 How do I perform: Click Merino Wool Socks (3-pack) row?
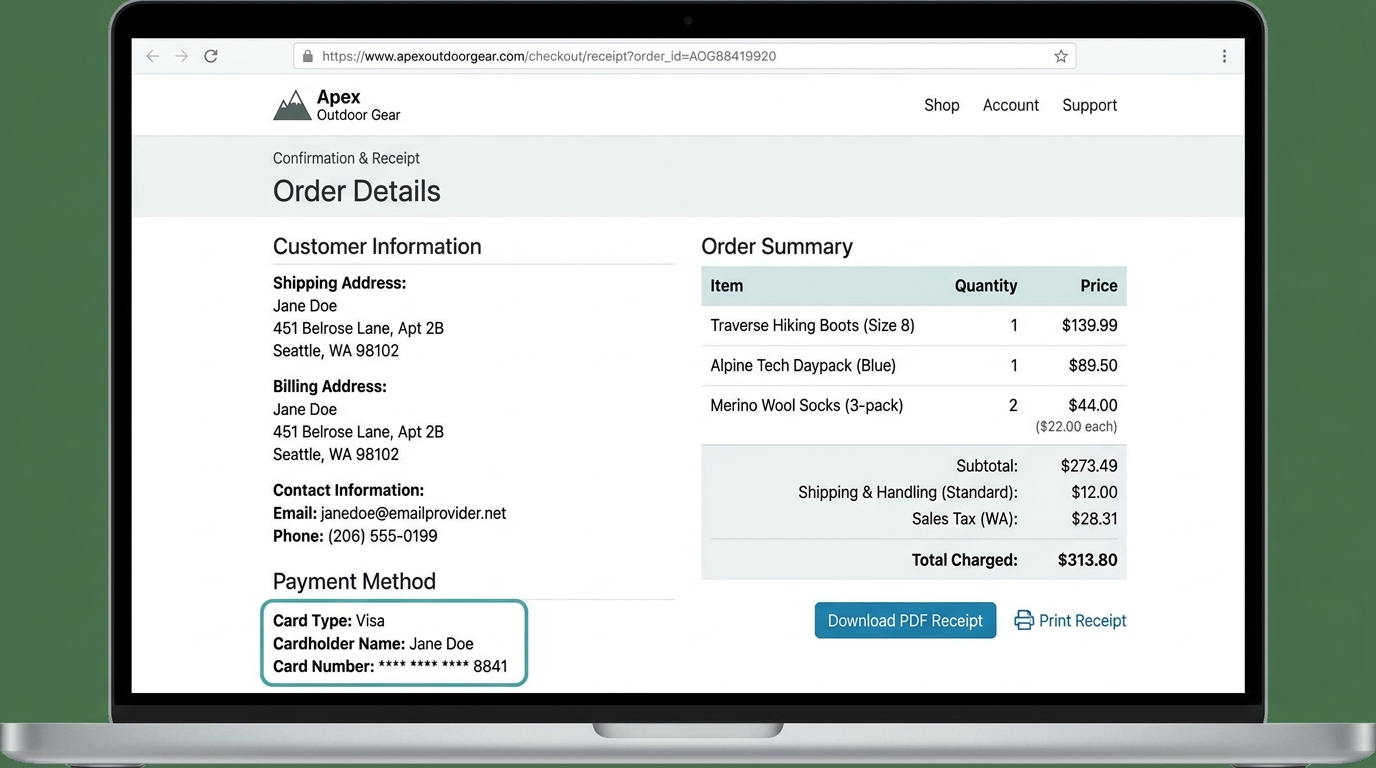pyautogui.click(x=914, y=415)
